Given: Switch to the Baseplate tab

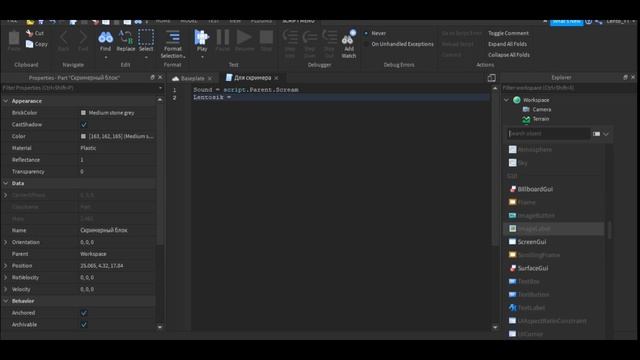Looking at the screenshot, I should coord(192,78).
